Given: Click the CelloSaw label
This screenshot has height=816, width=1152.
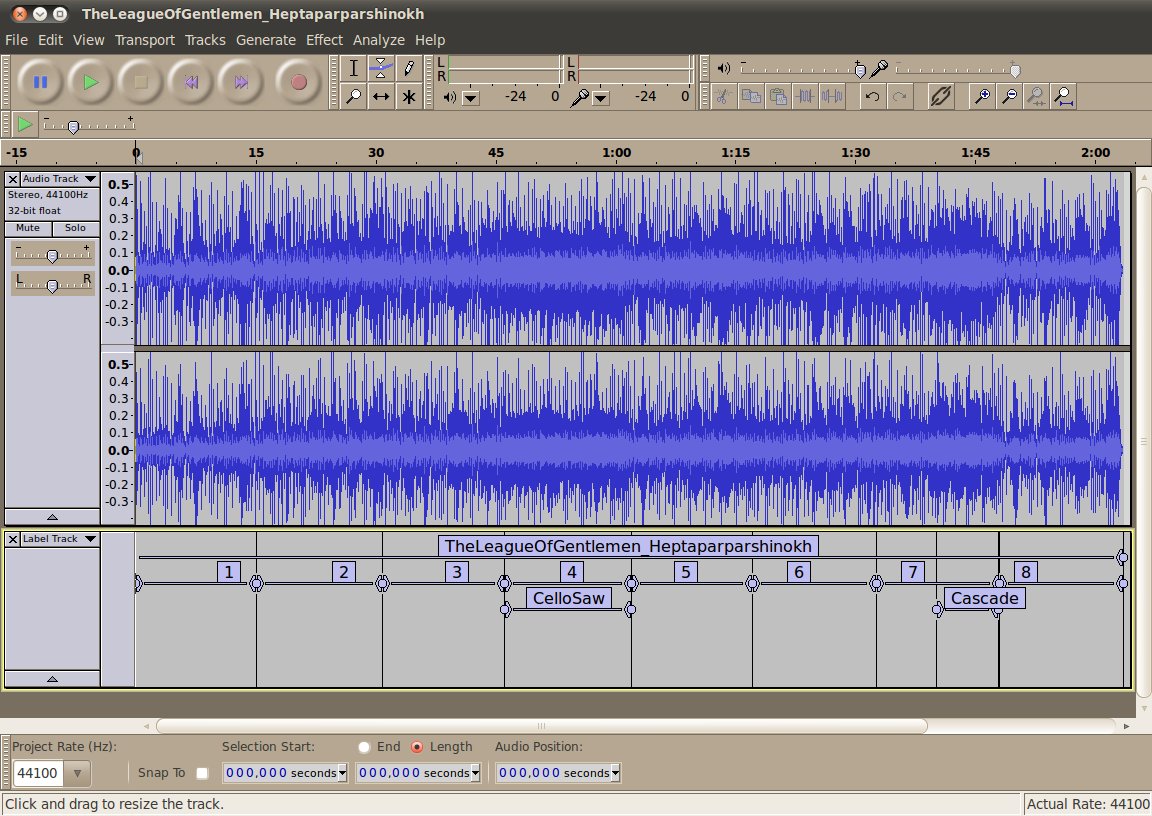Looking at the screenshot, I should click(568, 598).
